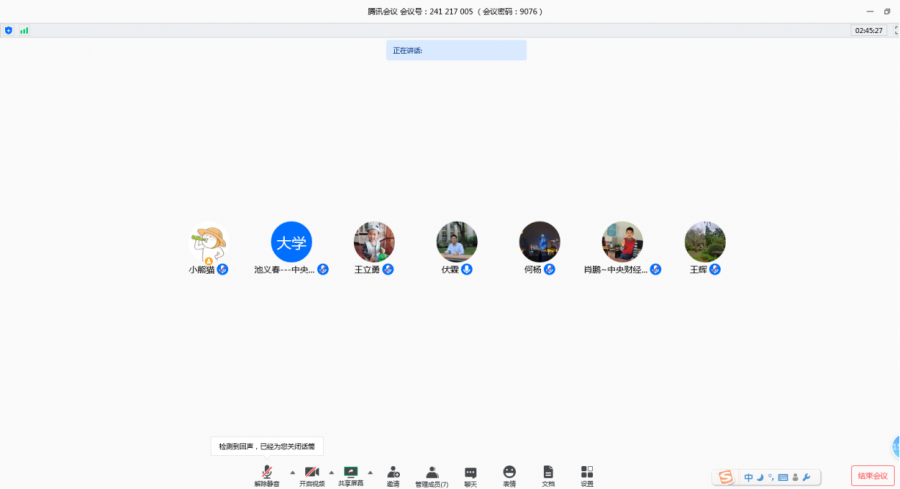This screenshot has height=489, width=900.
Task: Click the network signal strength icon
Action: [x=24, y=31]
